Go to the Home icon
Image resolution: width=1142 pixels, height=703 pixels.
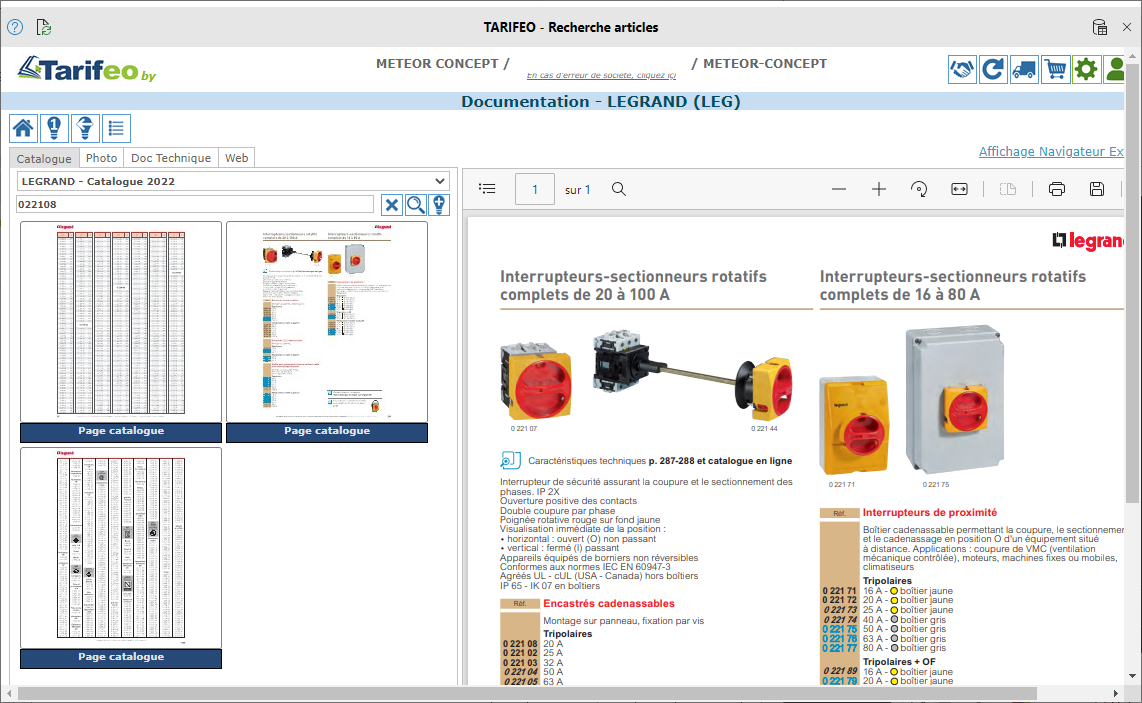pyautogui.click(x=23, y=129)
